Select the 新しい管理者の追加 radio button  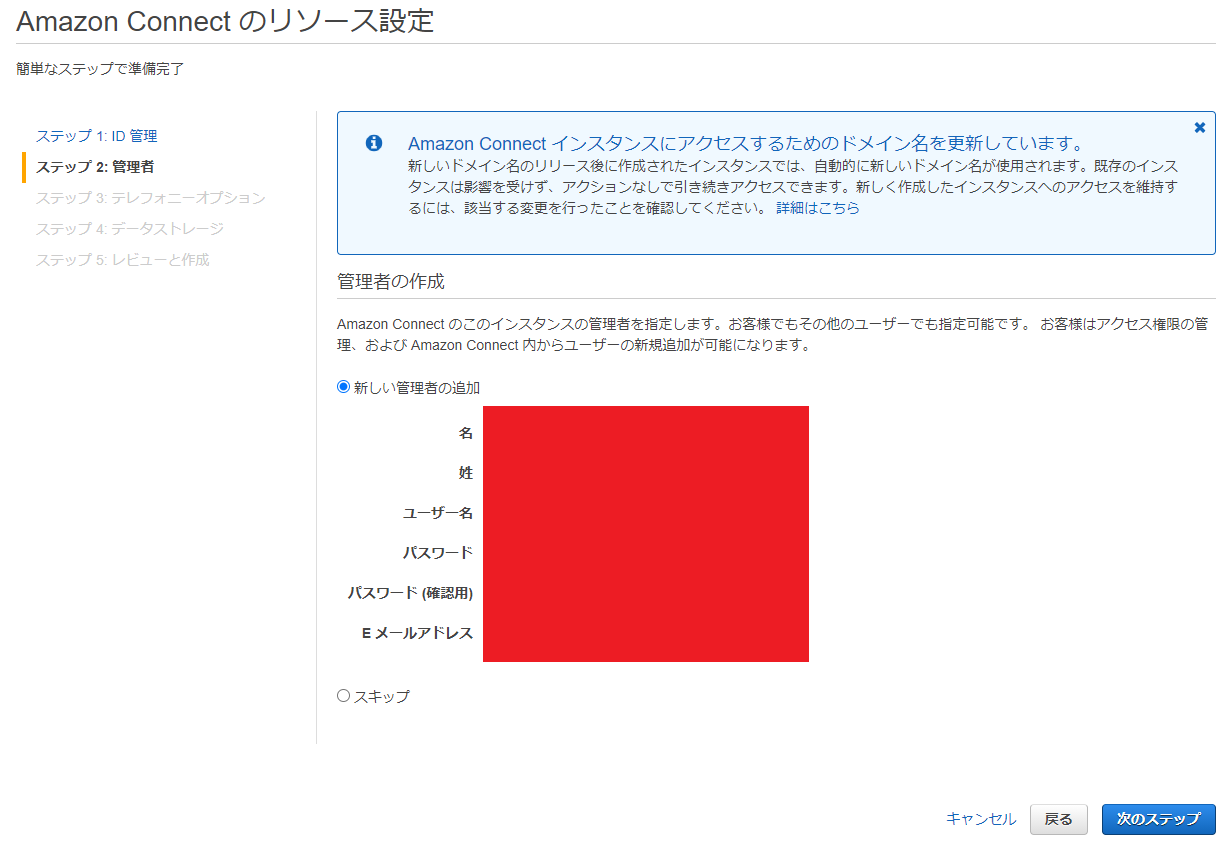tap(344, 387)
